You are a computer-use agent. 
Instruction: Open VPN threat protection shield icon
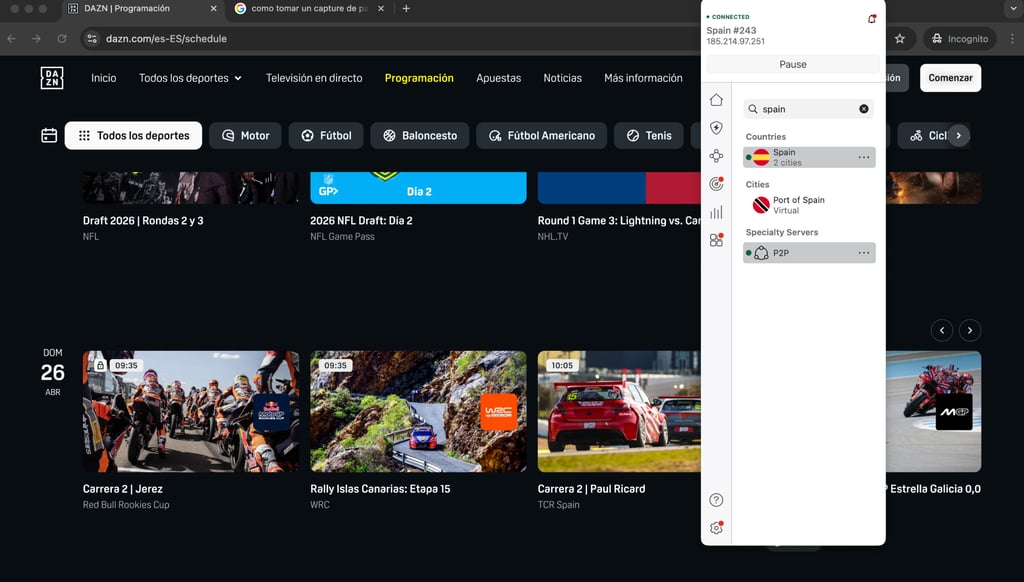[716, 127]
